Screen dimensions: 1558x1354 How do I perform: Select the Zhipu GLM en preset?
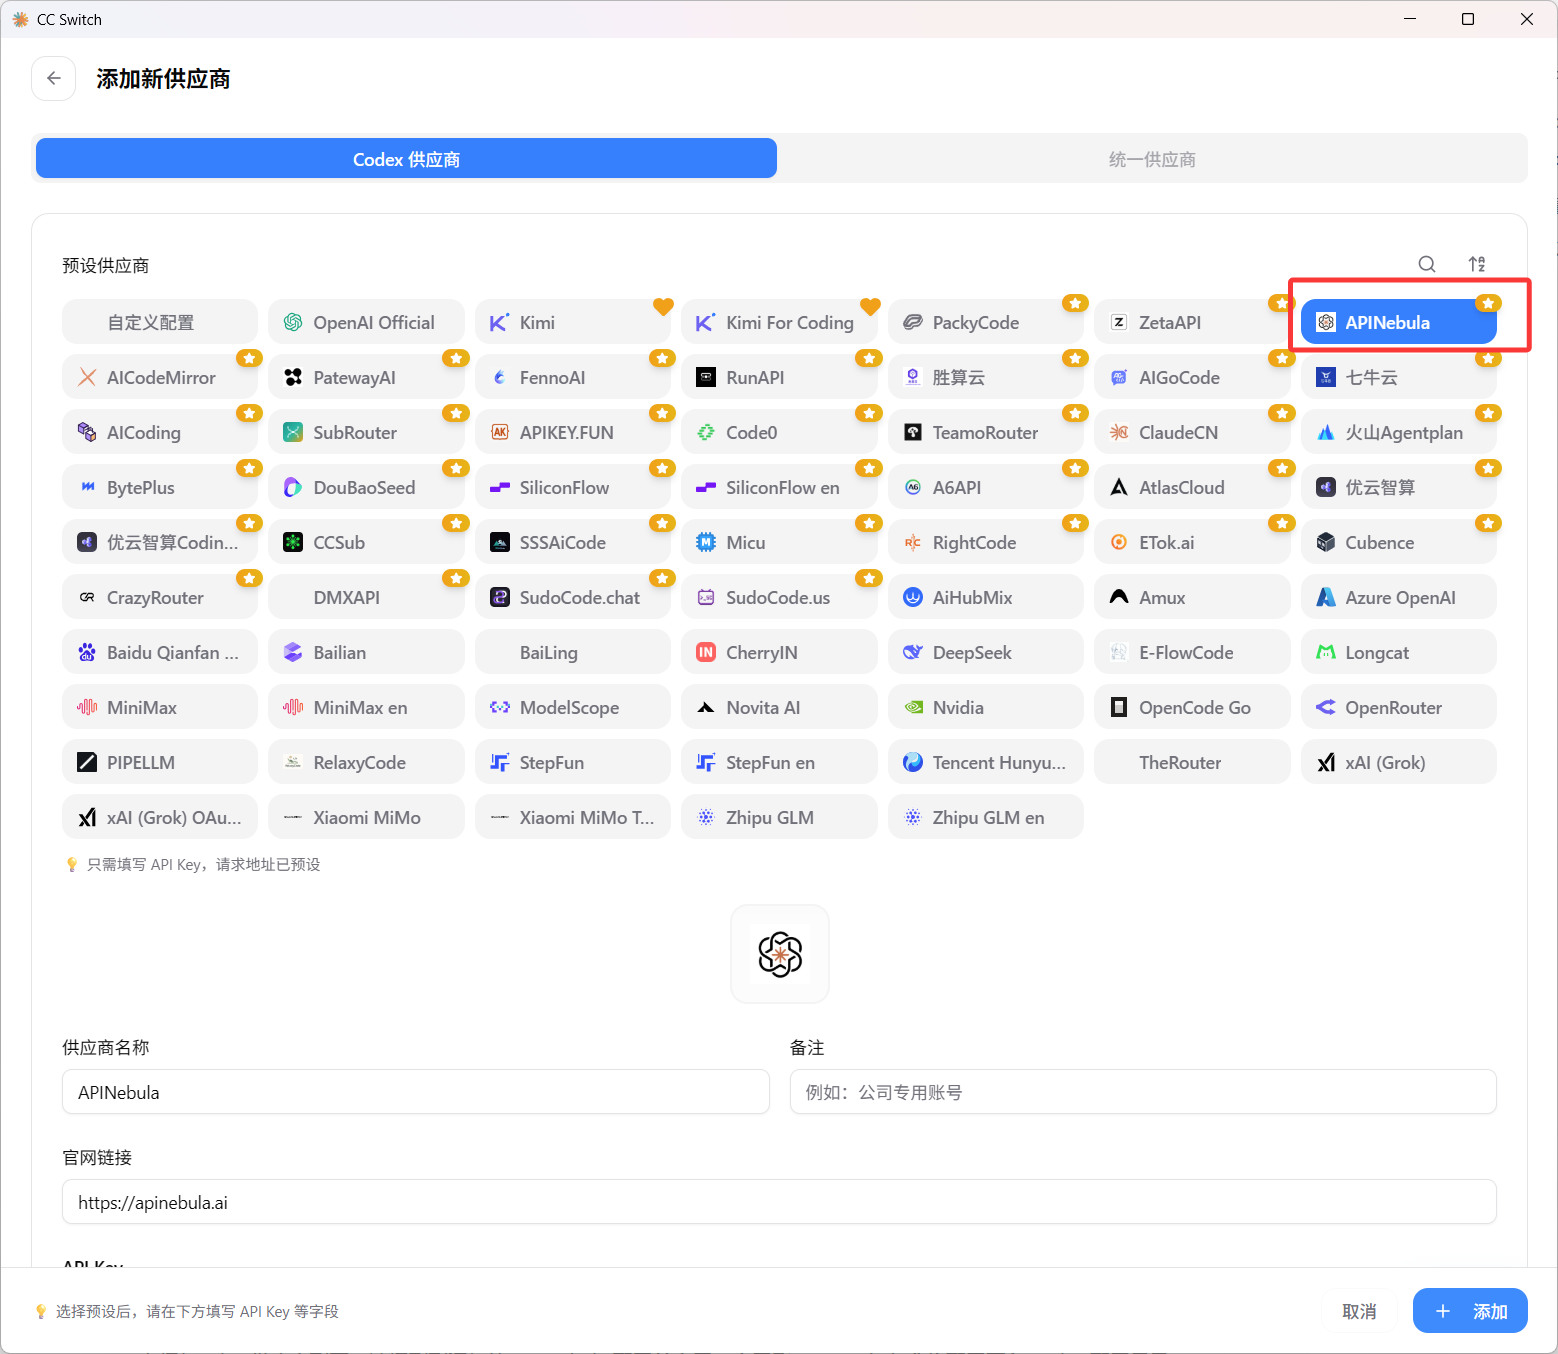986,817
